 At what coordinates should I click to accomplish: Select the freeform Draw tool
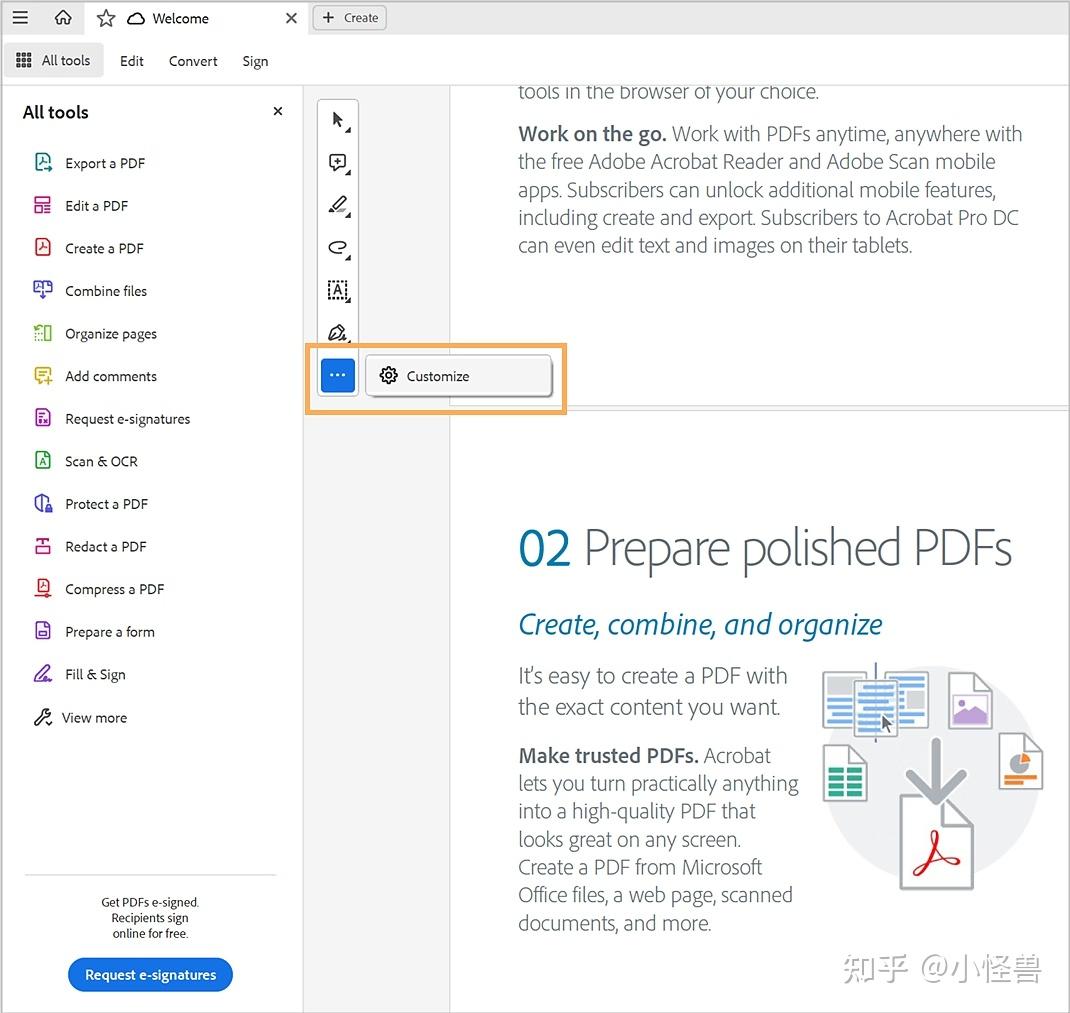point(336,247)
